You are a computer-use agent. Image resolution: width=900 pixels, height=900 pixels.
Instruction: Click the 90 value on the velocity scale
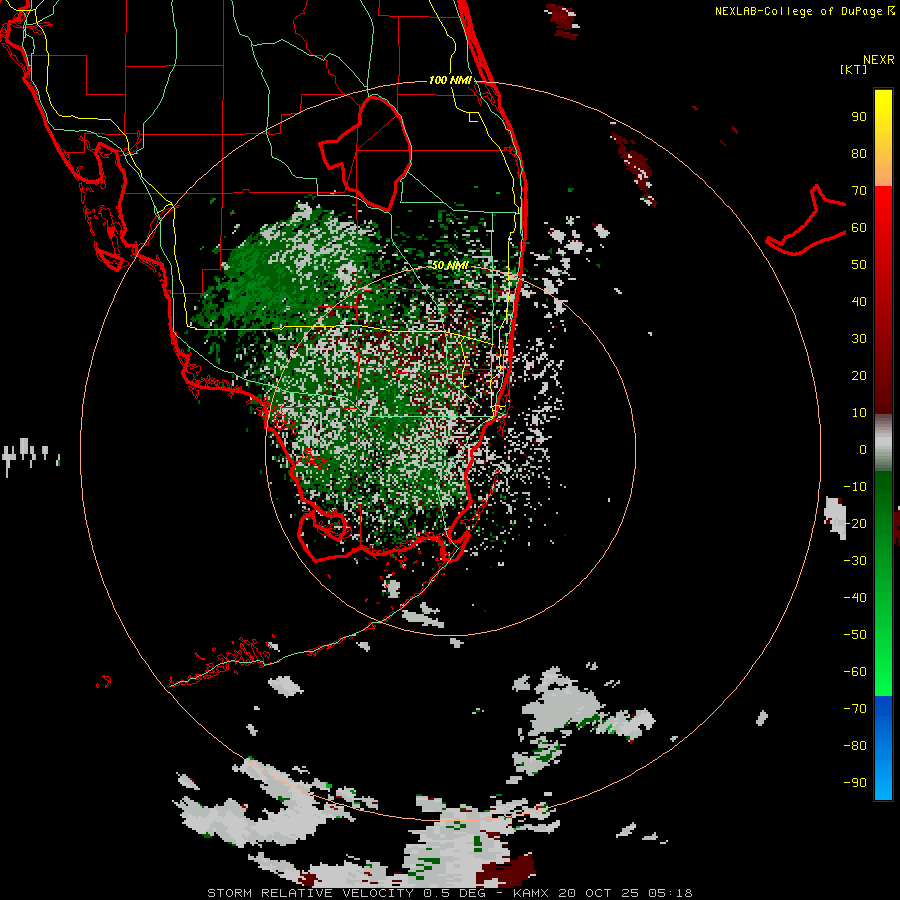(859, 117)
